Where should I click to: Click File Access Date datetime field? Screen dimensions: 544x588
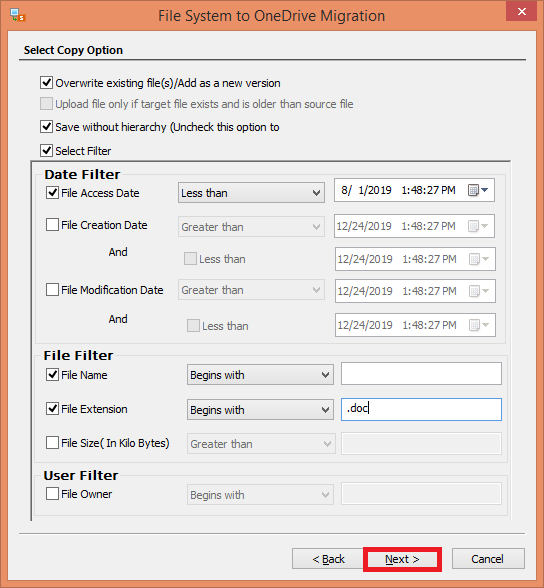[414, 190]
